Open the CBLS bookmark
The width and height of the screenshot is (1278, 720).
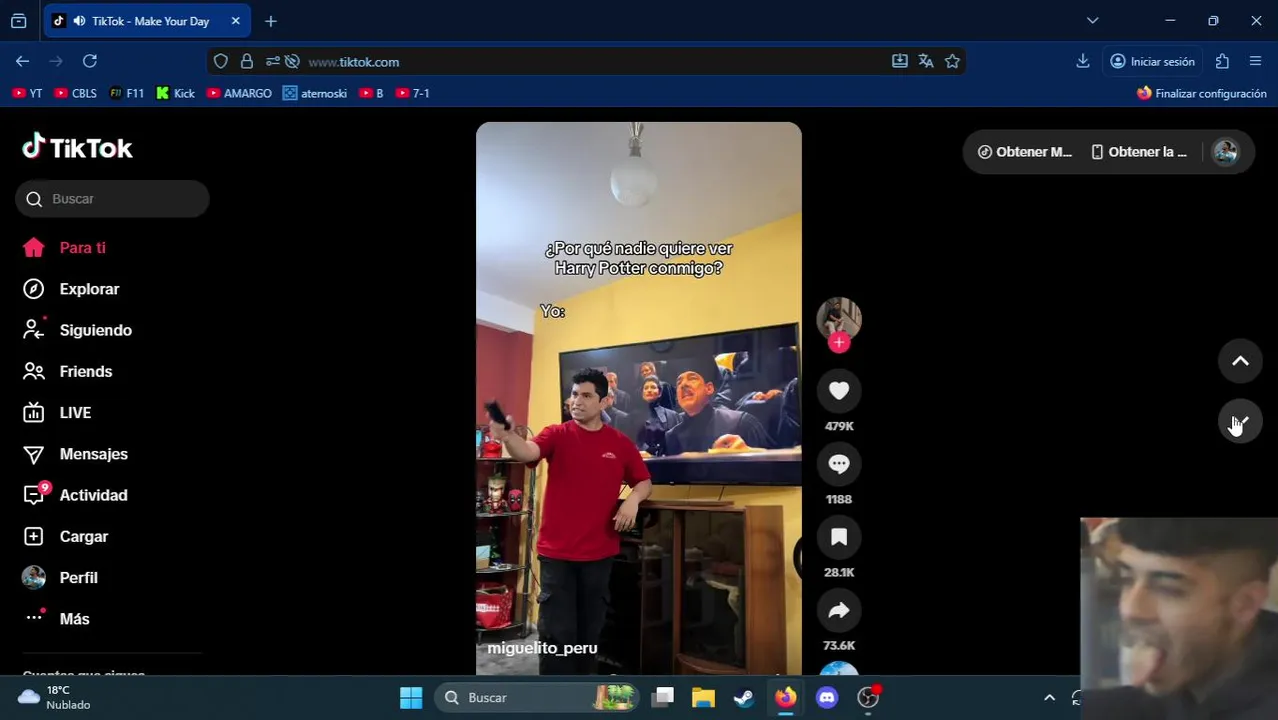pos(76,93)
